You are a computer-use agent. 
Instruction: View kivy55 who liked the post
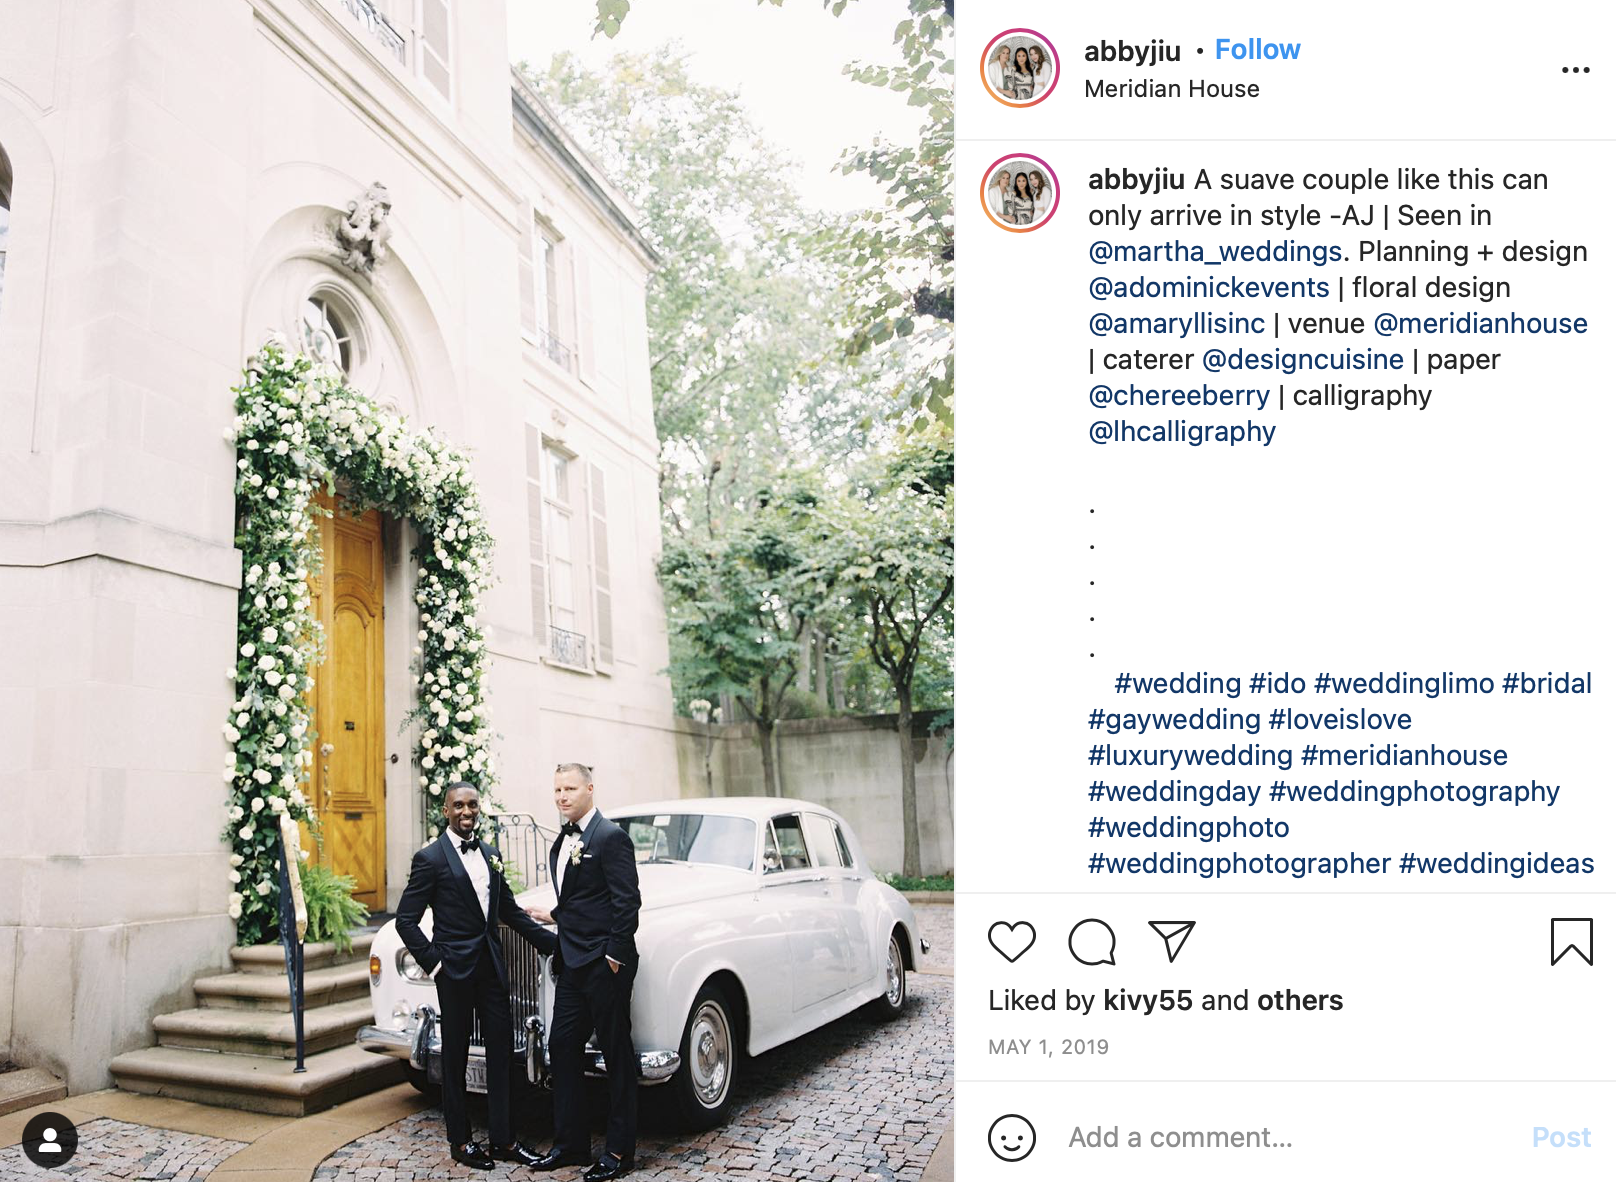1147,1000
